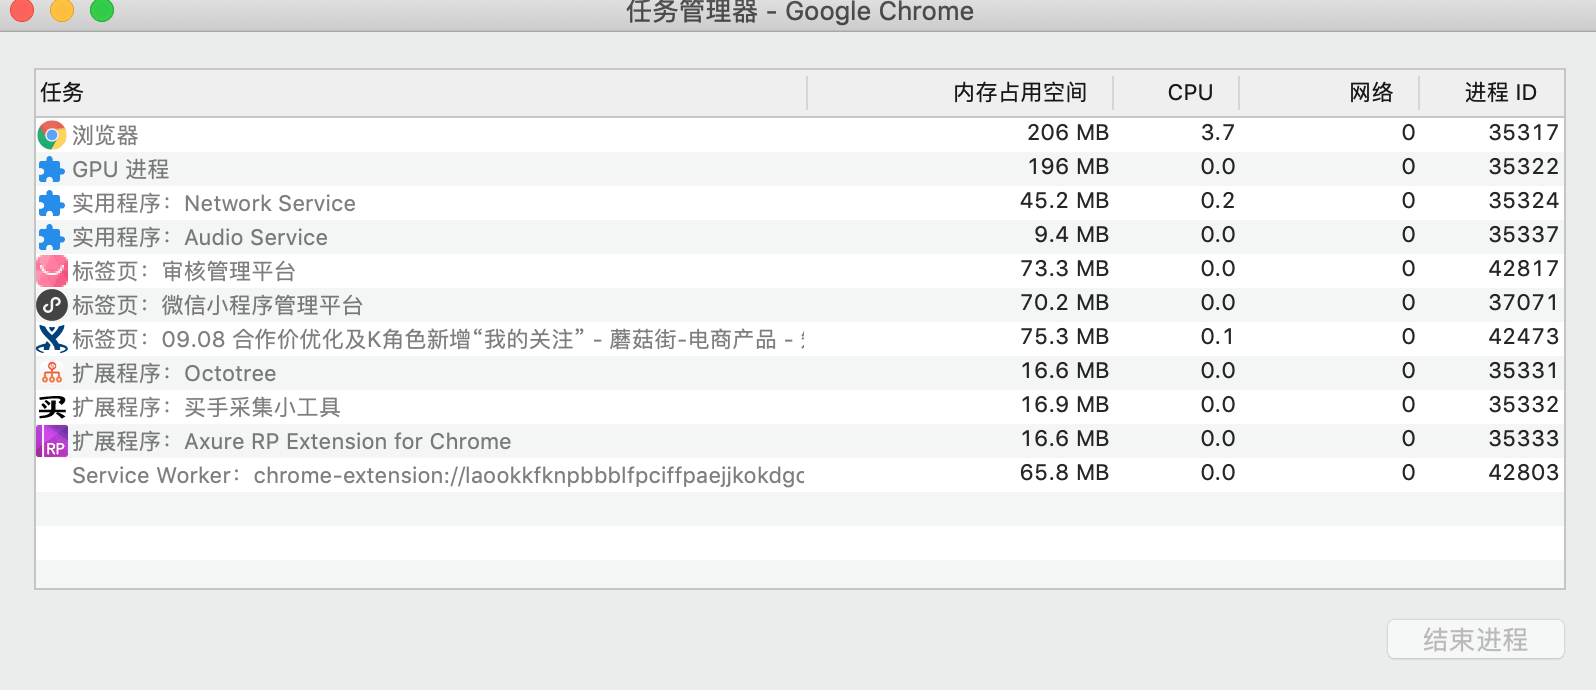Click process ID 35331
1596x690 pixels.
point(1523,371)
